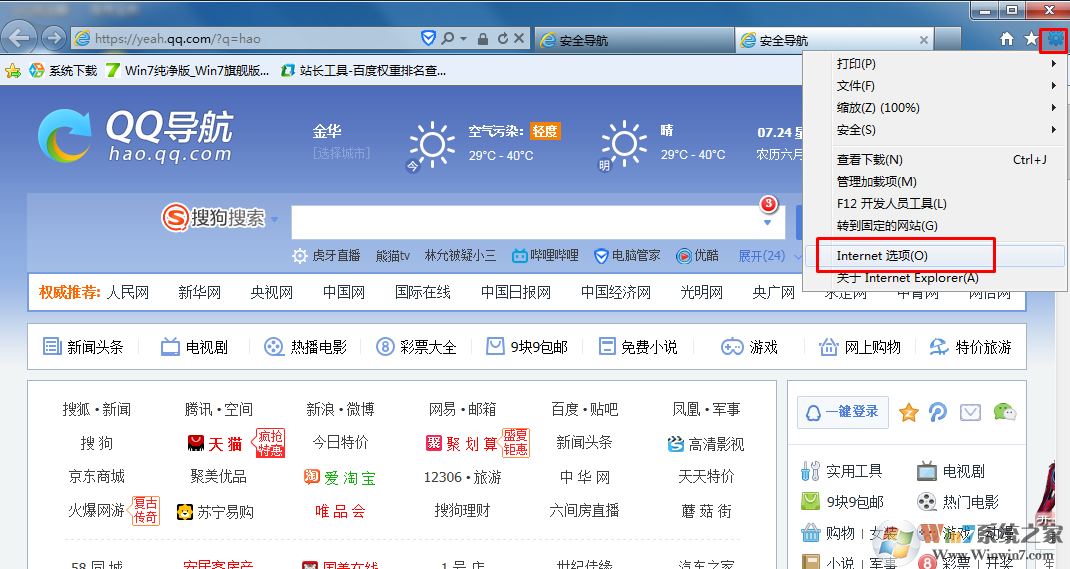This screenshot has width=1070, height=569.
Task: Open the 免费小说 category
Action: 637,347
